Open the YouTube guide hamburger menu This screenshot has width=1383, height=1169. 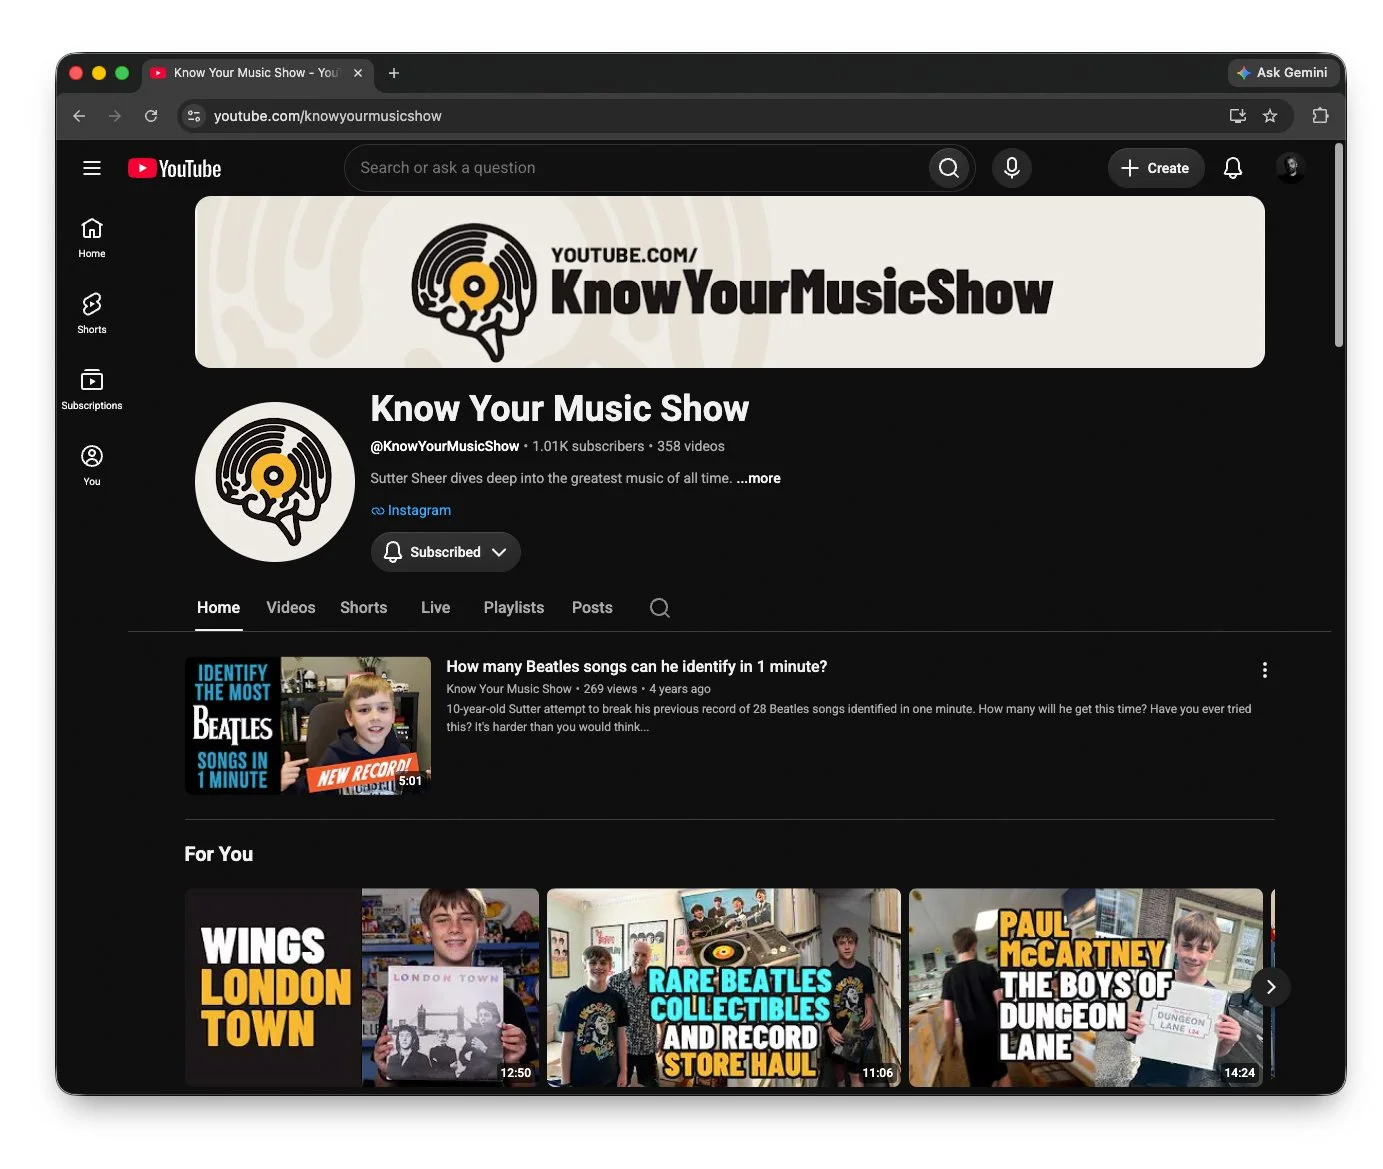92,168
